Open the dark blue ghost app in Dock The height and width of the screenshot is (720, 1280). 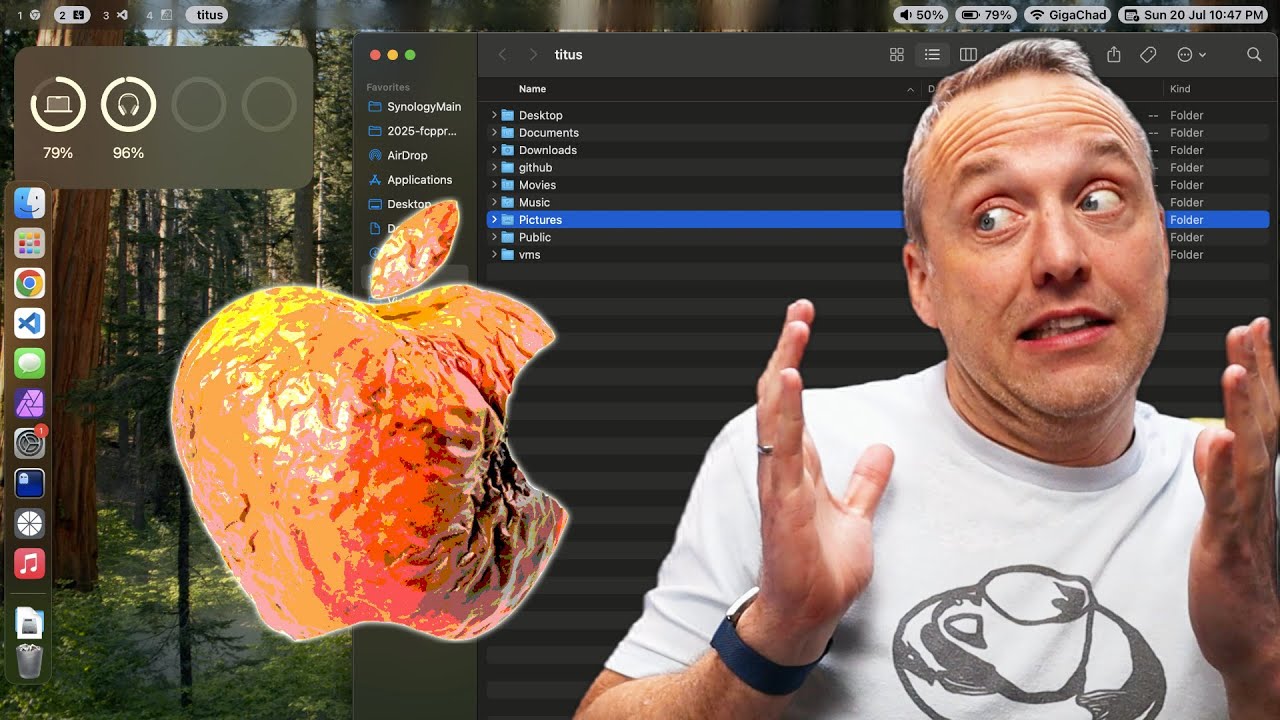29,484
